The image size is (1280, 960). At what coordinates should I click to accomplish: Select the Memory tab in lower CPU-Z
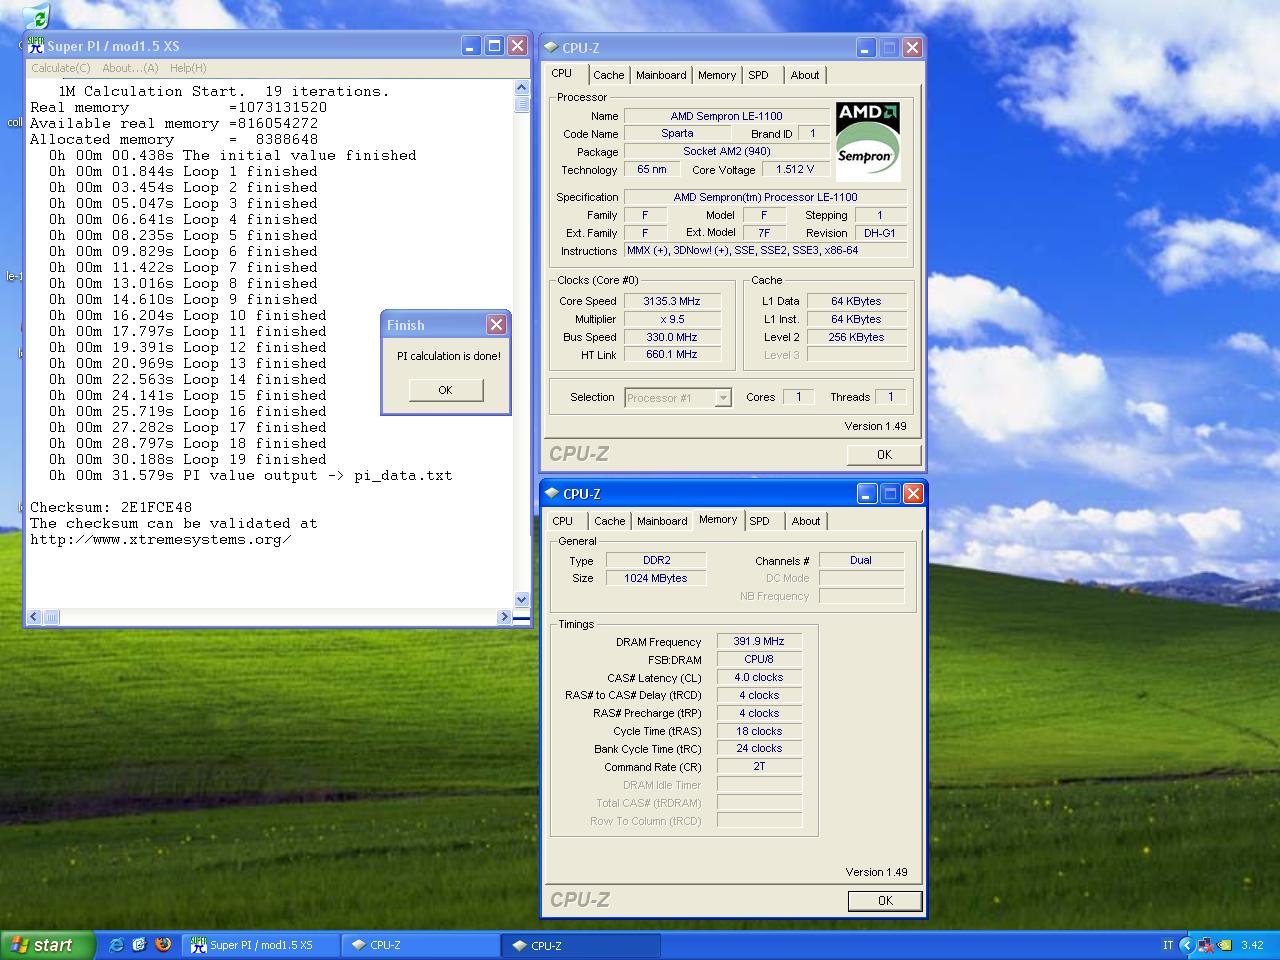pyautogui.click(x=718, y=520)
